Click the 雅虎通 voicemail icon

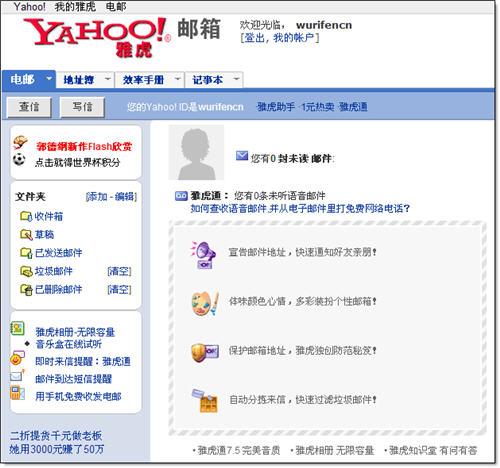click(181, 196)
